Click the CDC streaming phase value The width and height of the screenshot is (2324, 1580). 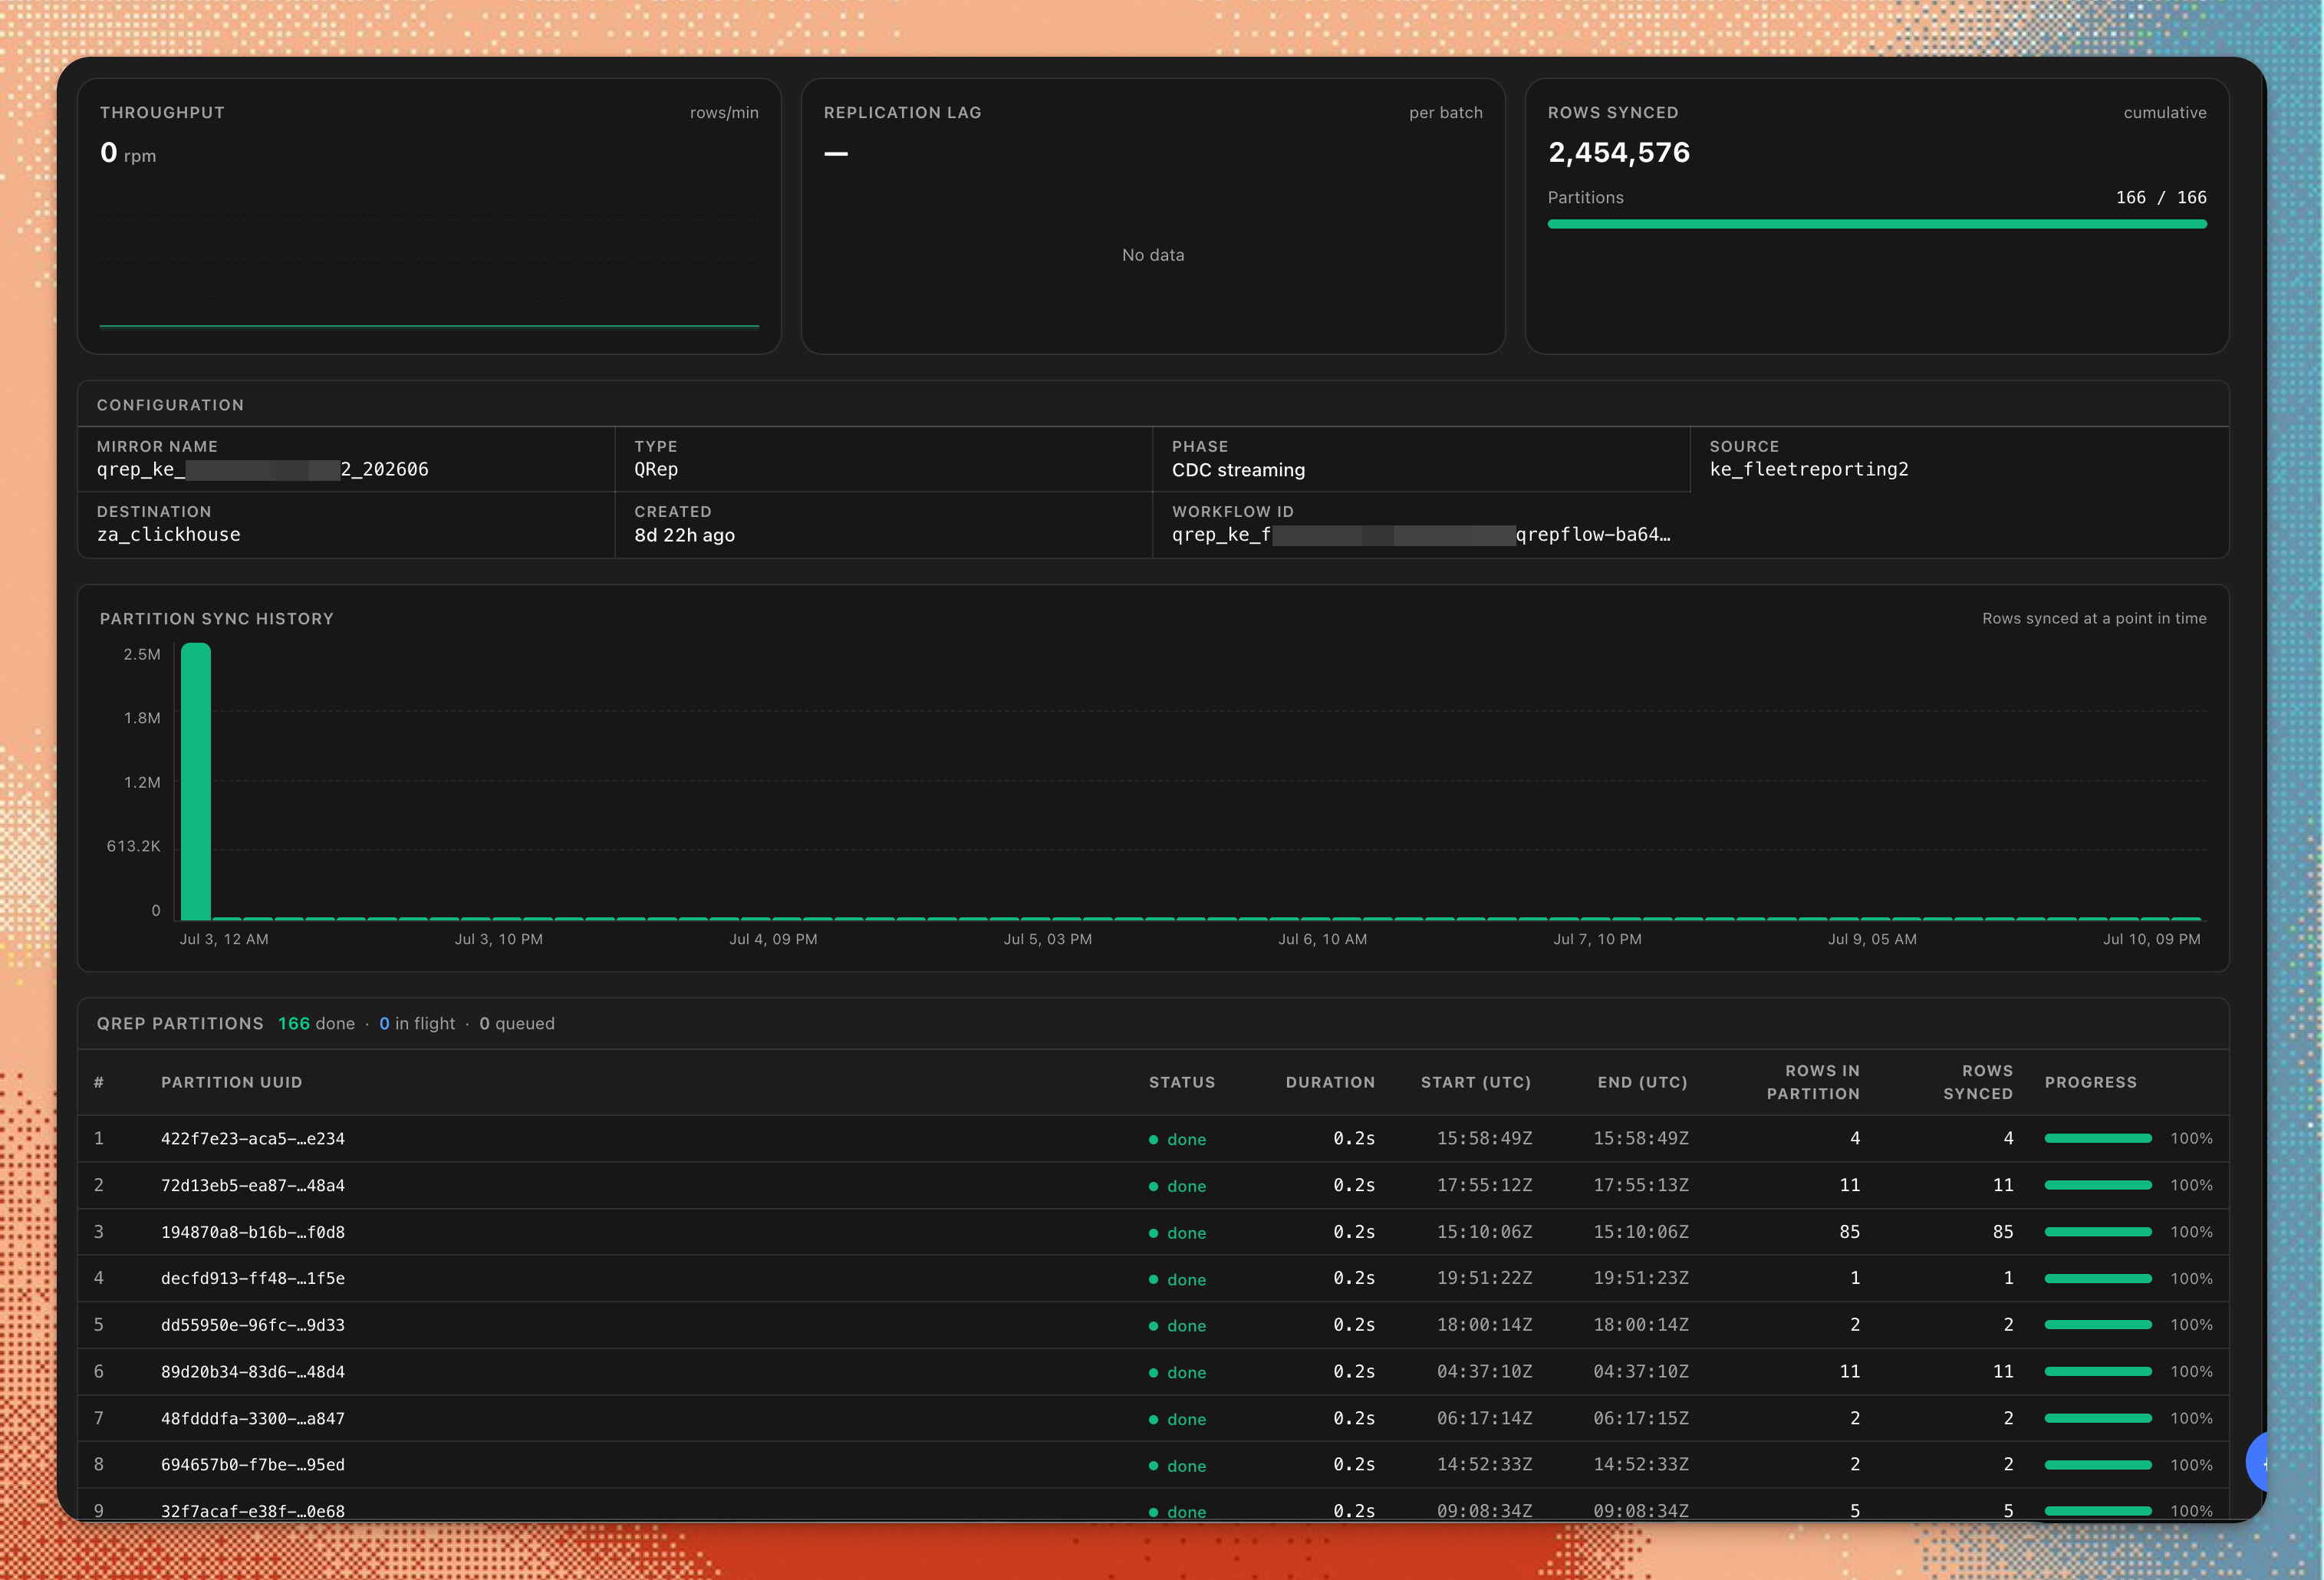pos(1238,469)
